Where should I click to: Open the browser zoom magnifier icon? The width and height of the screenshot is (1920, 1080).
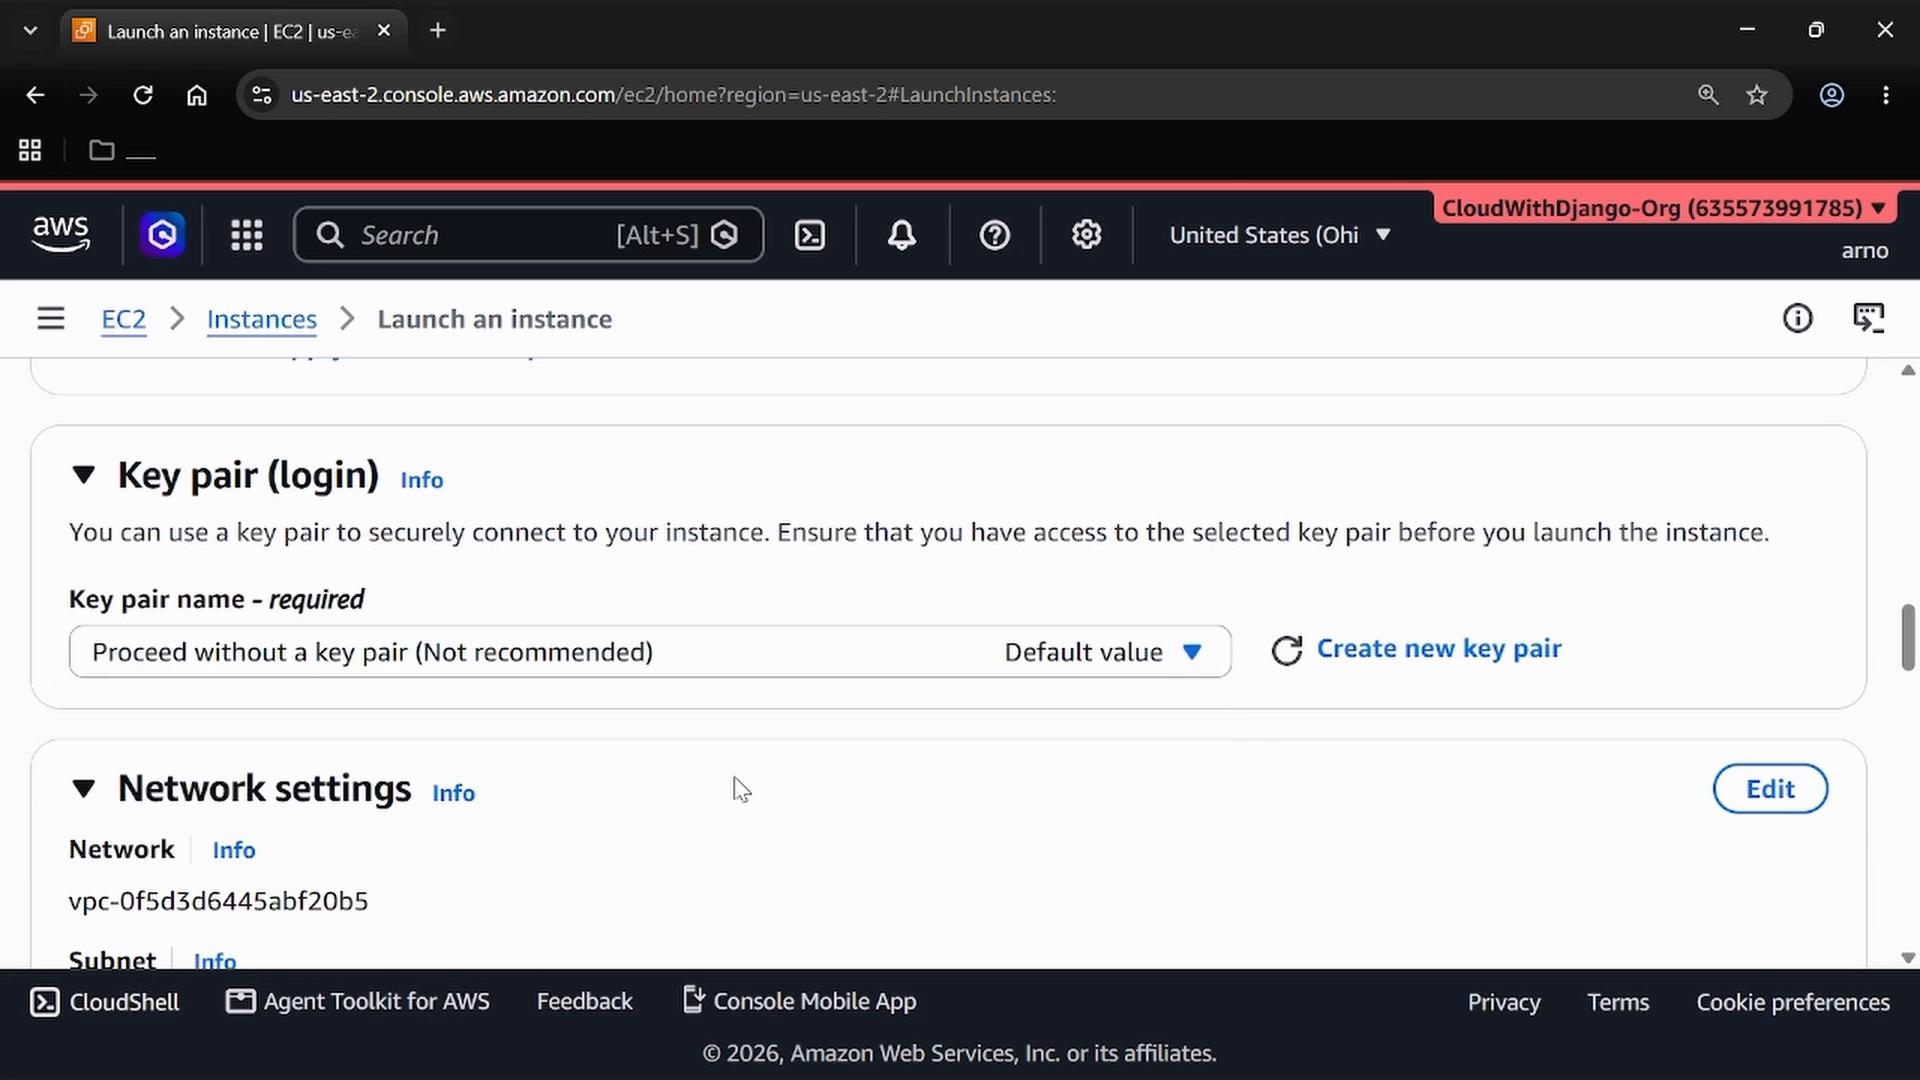click(1708, 95)
